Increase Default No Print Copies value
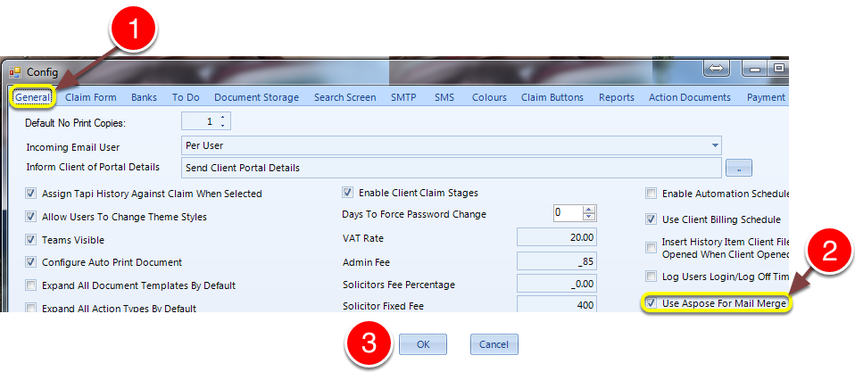Image resolution: width=855 pixels, height=380 pixels. (222, 118)
